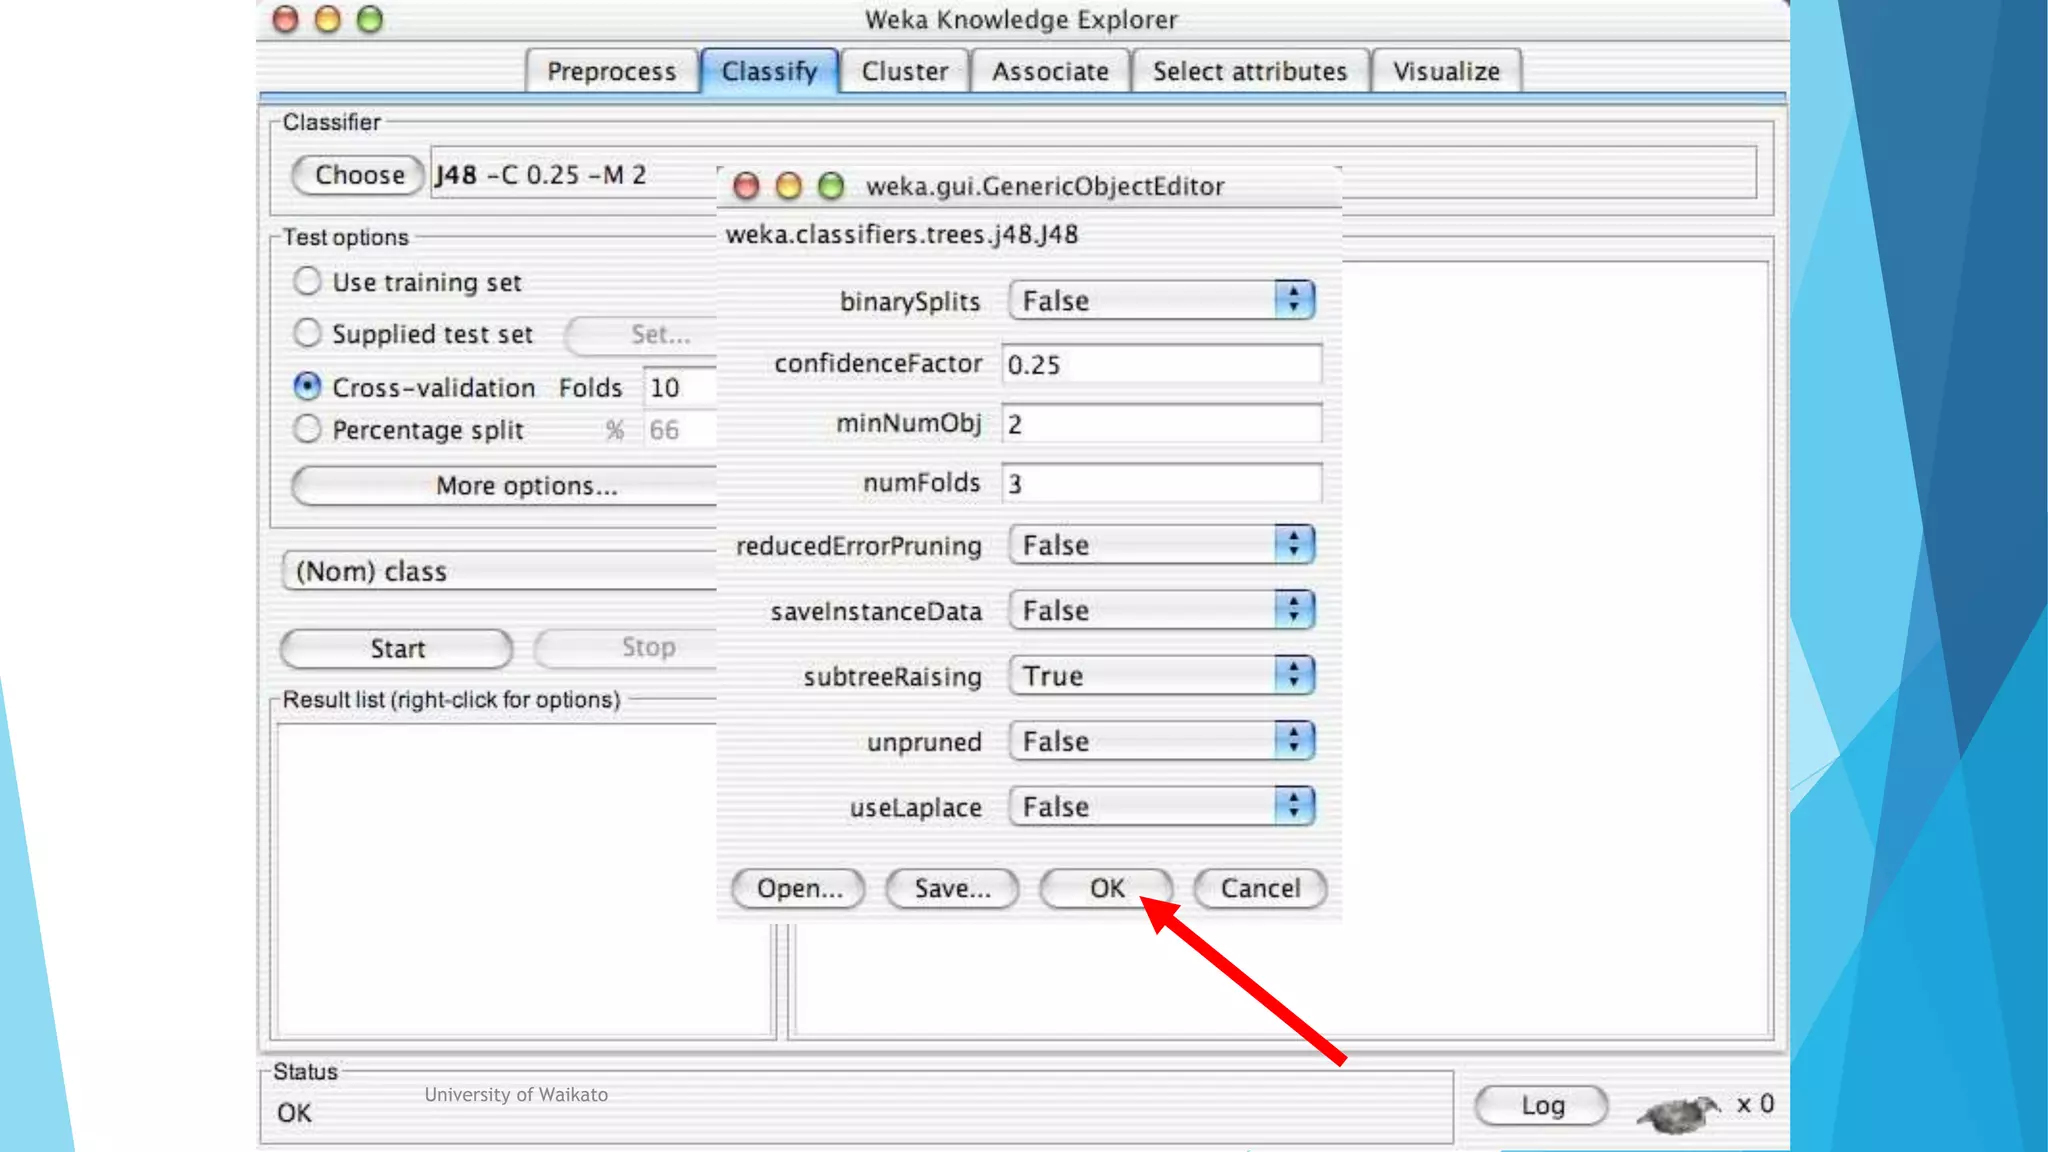
Task: Click the green zoom button of Weka Explorer window
Action: coord(370,19)
